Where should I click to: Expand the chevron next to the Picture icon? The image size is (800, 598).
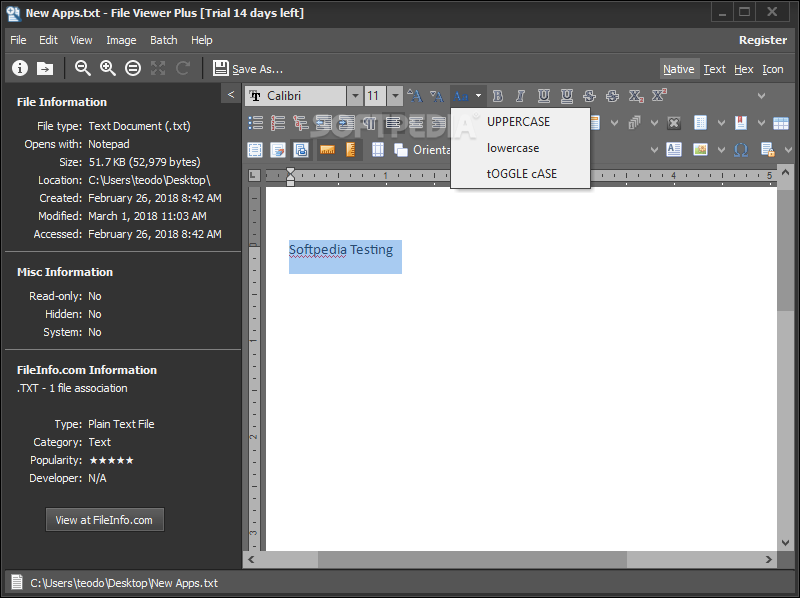click(x=721, y=150)
